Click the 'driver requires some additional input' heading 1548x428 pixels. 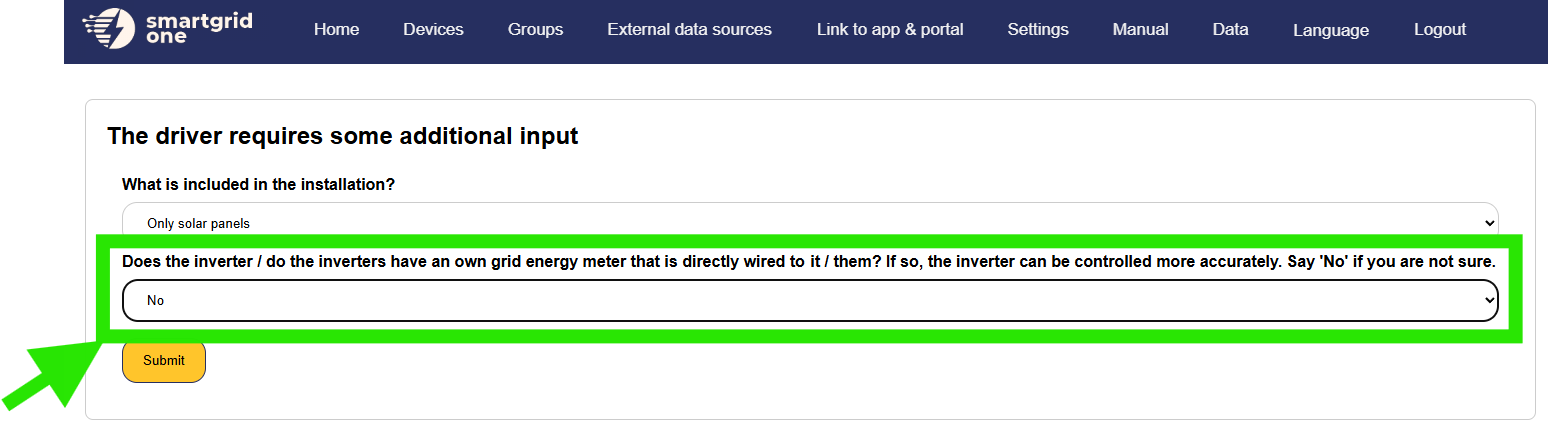342,136
